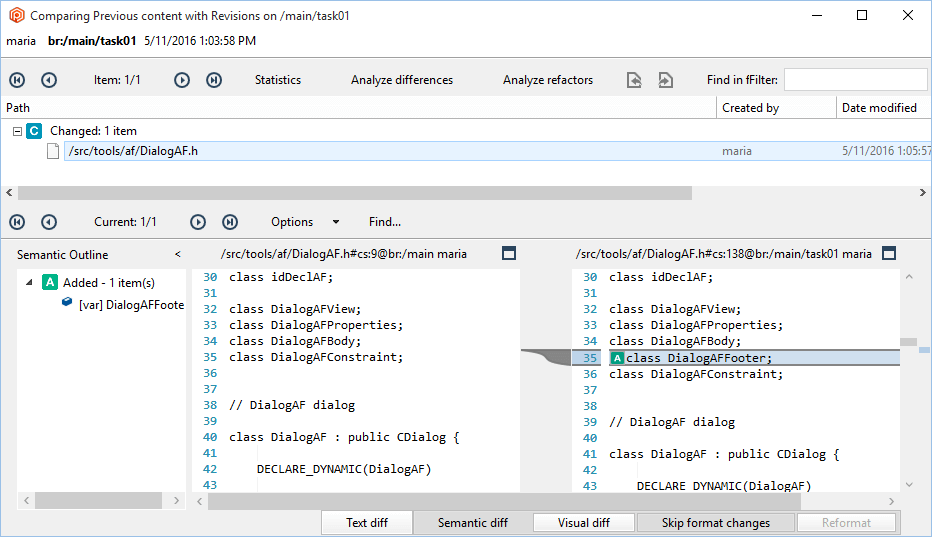This screenshot has height=537, width=932.
Task: Maximize the right source pane (task01)
Action: [889, 253]
